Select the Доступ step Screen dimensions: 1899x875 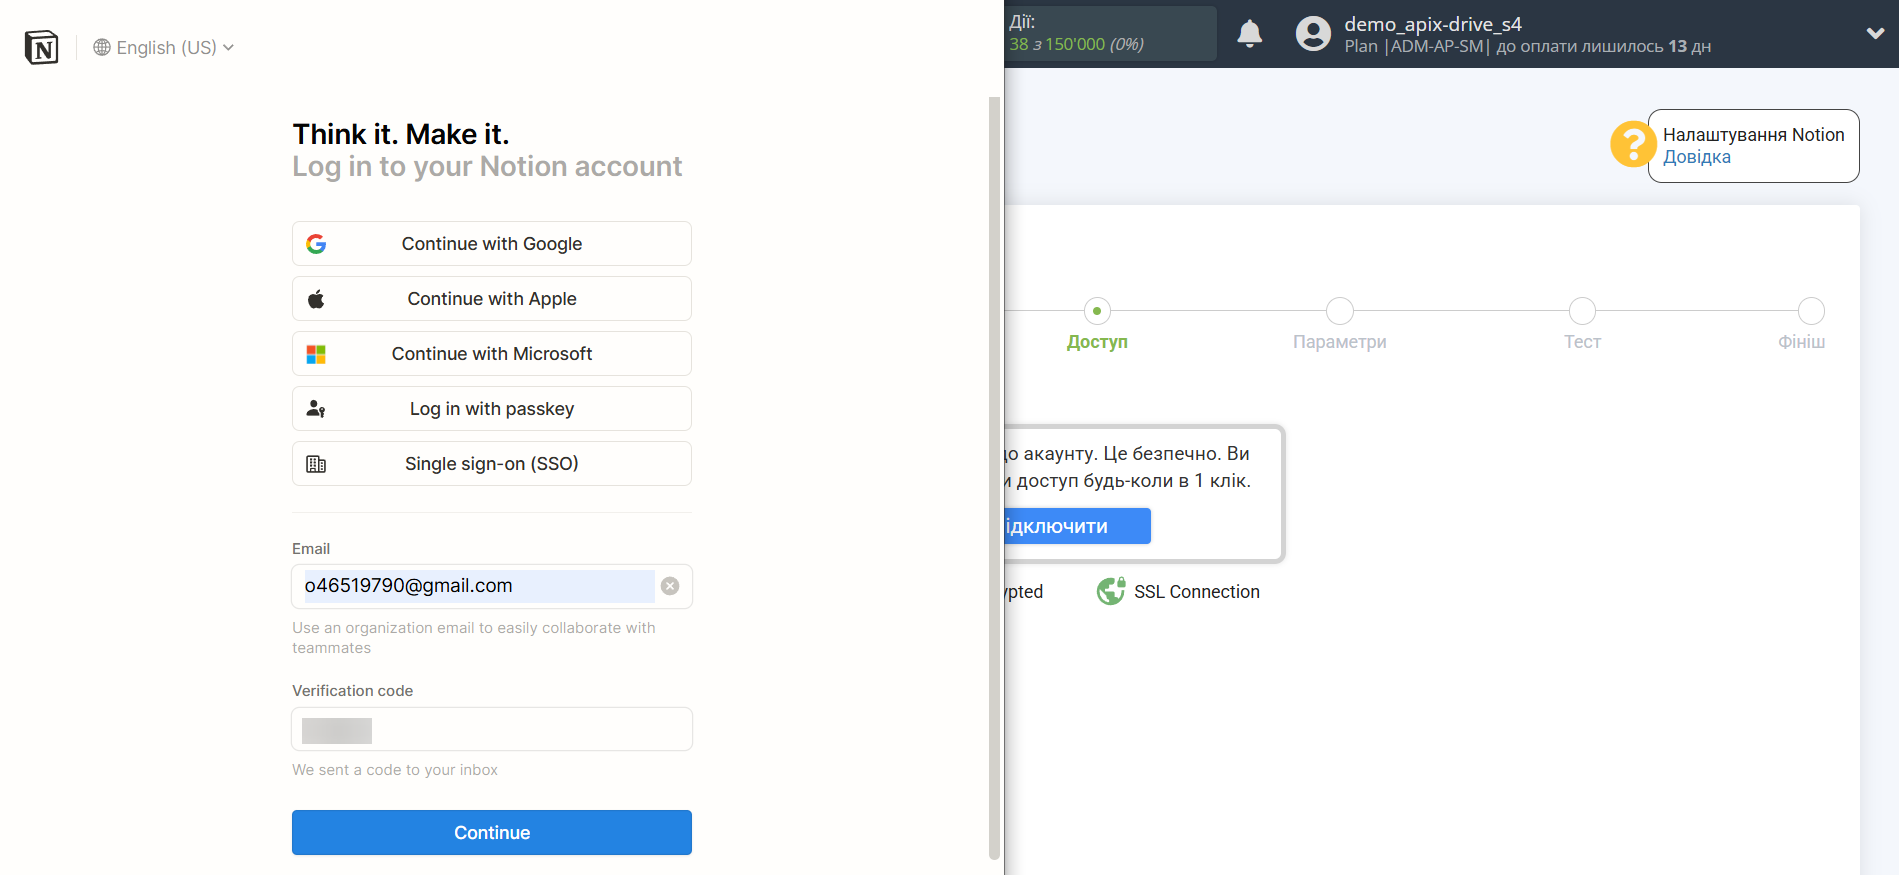1097,342
